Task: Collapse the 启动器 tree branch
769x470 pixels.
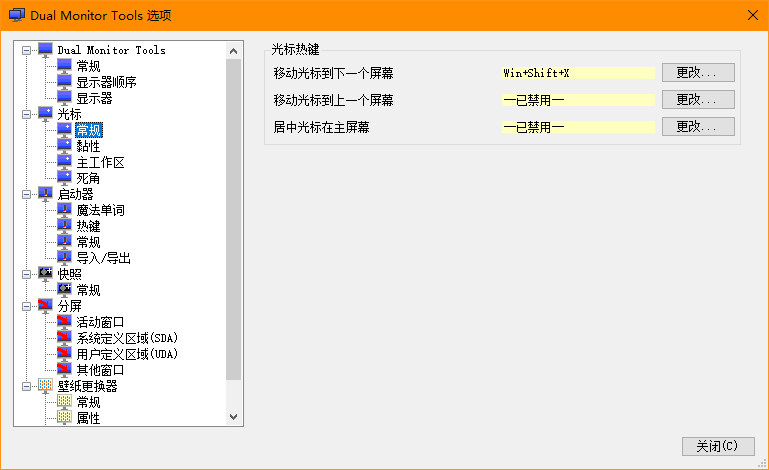Action: coord(26,194)
